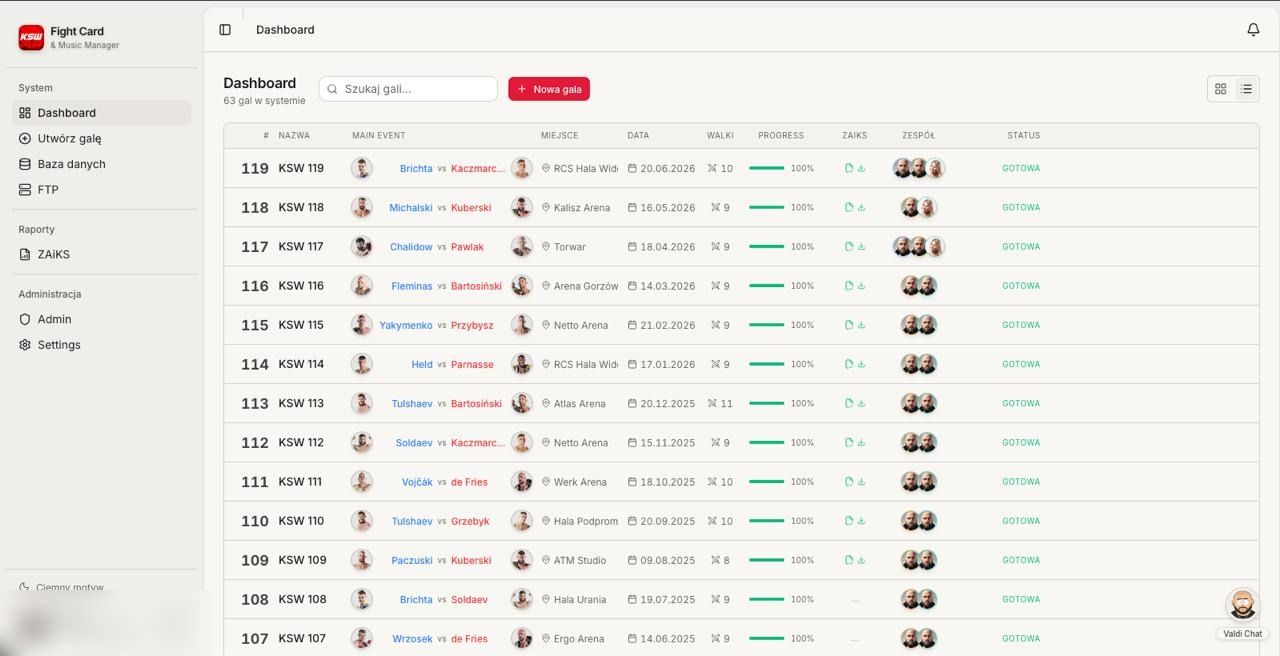Click the progress bar for KSW 115

click(766, 325)
